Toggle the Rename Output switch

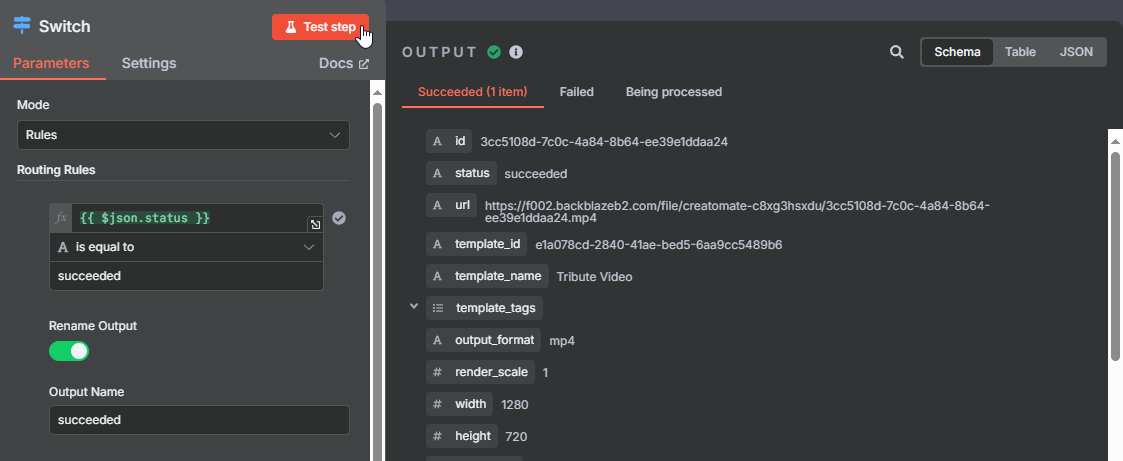(69, 351)
